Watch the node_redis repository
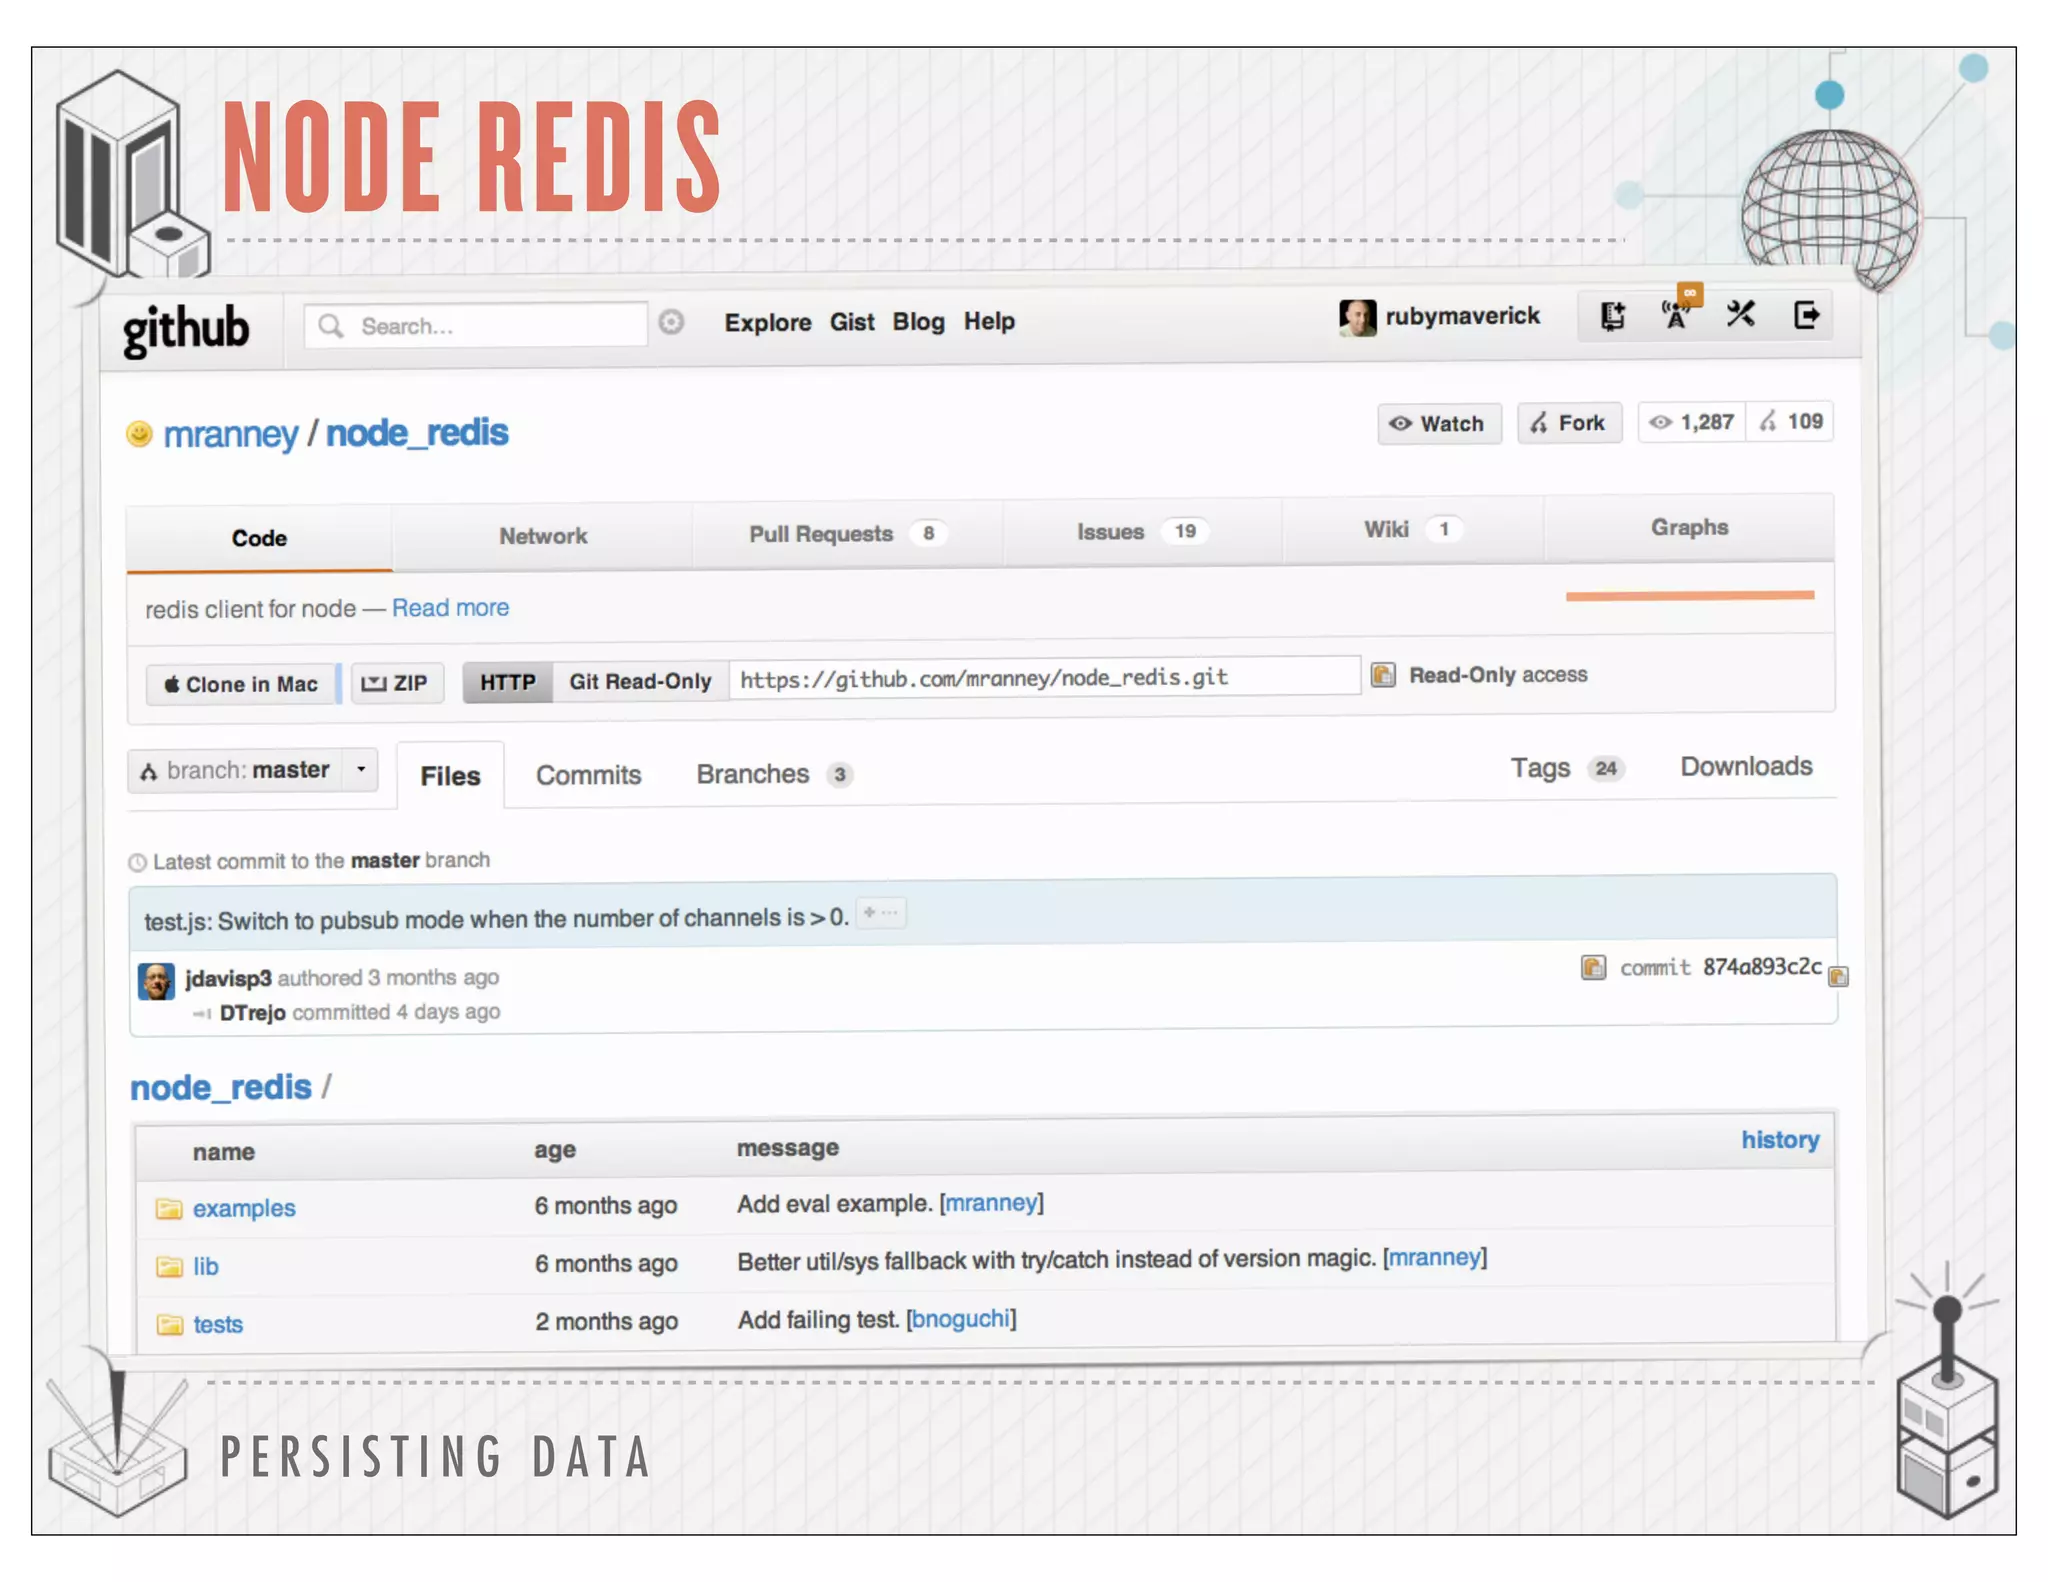The width and height of the screenshot is (2048, 1582). (x=1439, y=424)
